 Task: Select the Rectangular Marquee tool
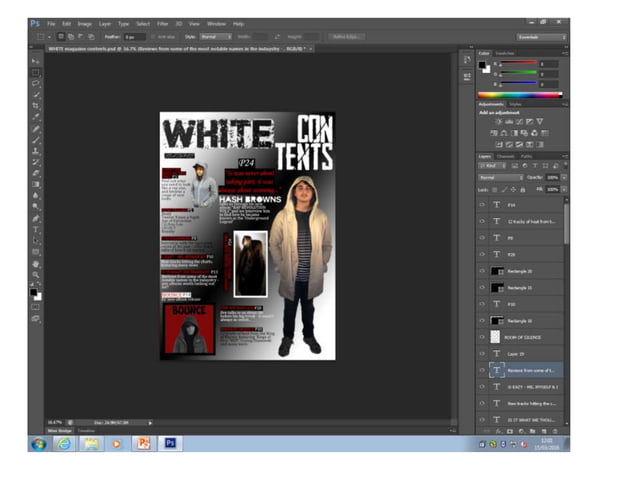[36, 73]
